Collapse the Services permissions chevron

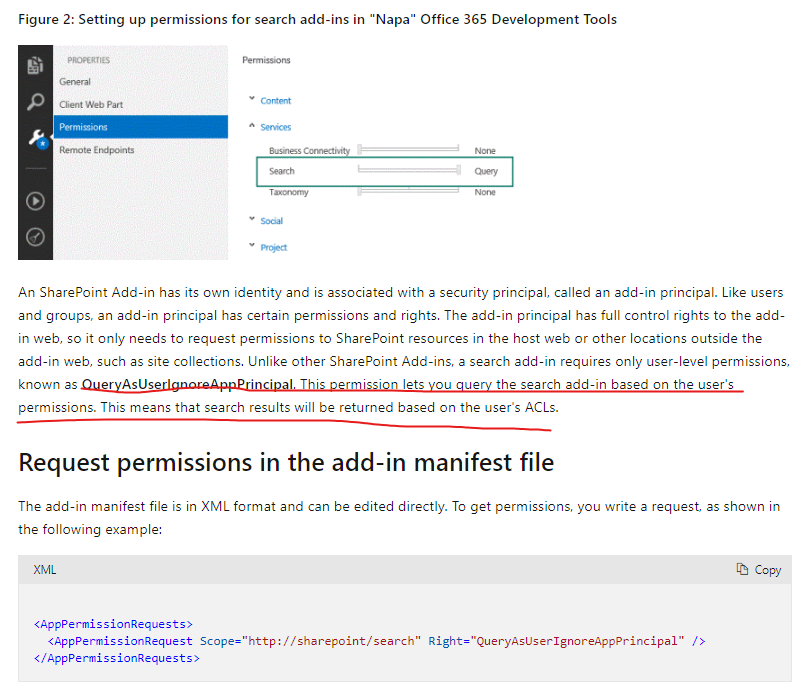[252, 125]
